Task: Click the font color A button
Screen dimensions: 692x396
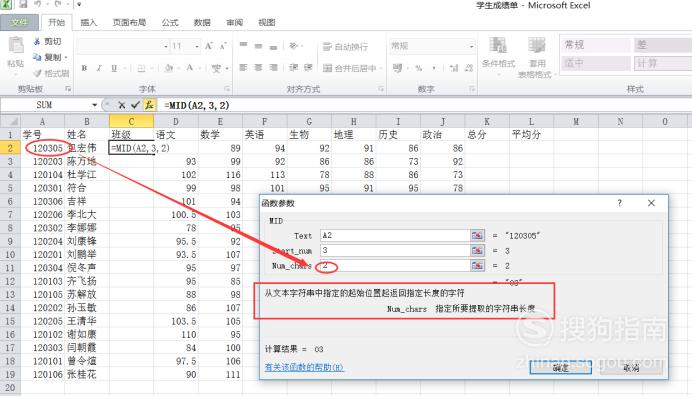Action: 189,68
